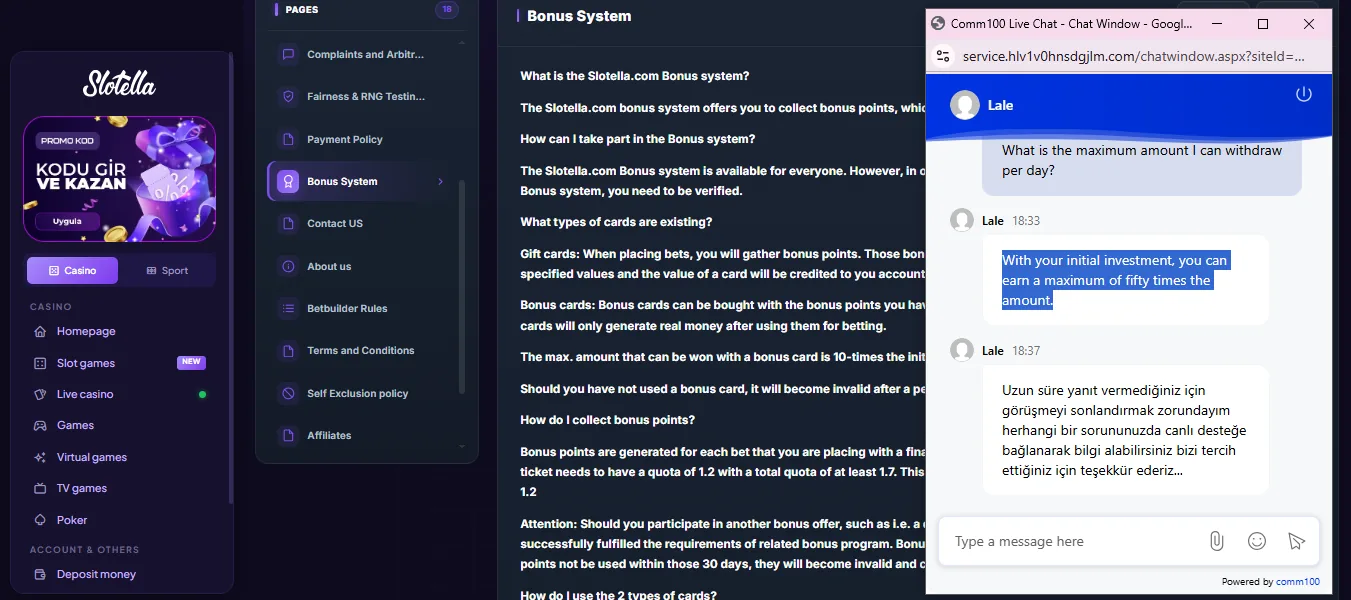Image resolution: width=1351 pixels, height=600 pixels.
Task: Send the chat message with arrow icon
Action: point(1297,541)
